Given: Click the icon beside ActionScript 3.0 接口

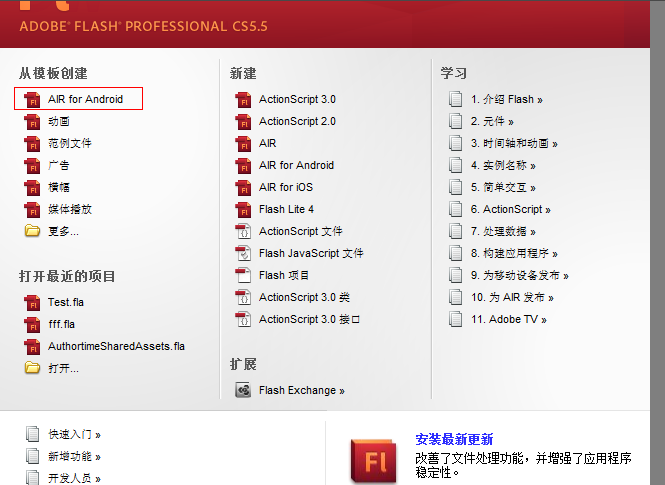Looking at the screenshot, I should (x=243, y=320).
